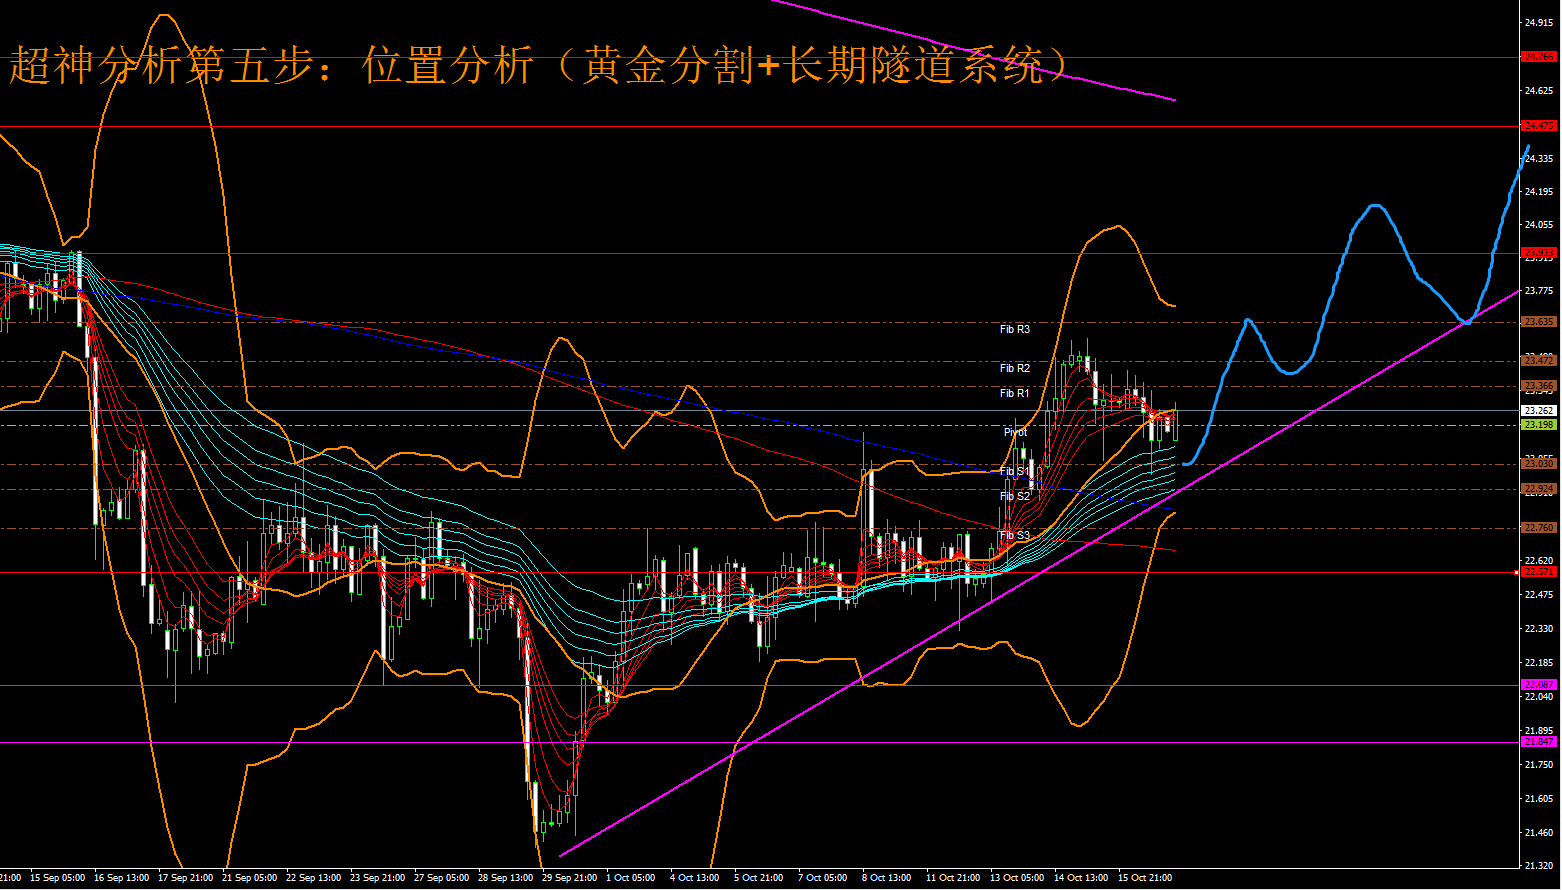The width and height of the screenshot is (1562, 890).
Task: Click the red 22.571 price tag
Action: [x=1538, y=572]
